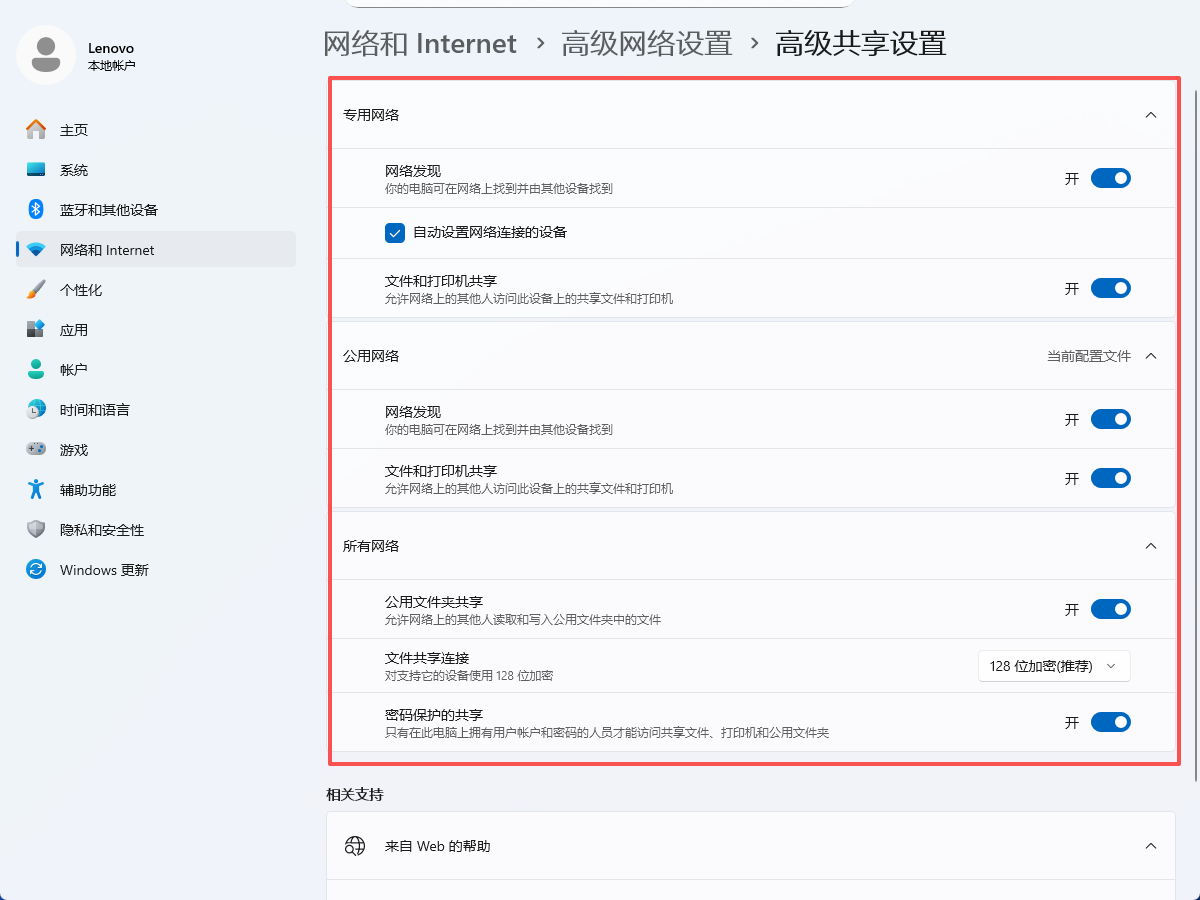Viewport: 1200px width, 900px height.
Task: Open Windows 更新 via its update icon
Action: 36,570
